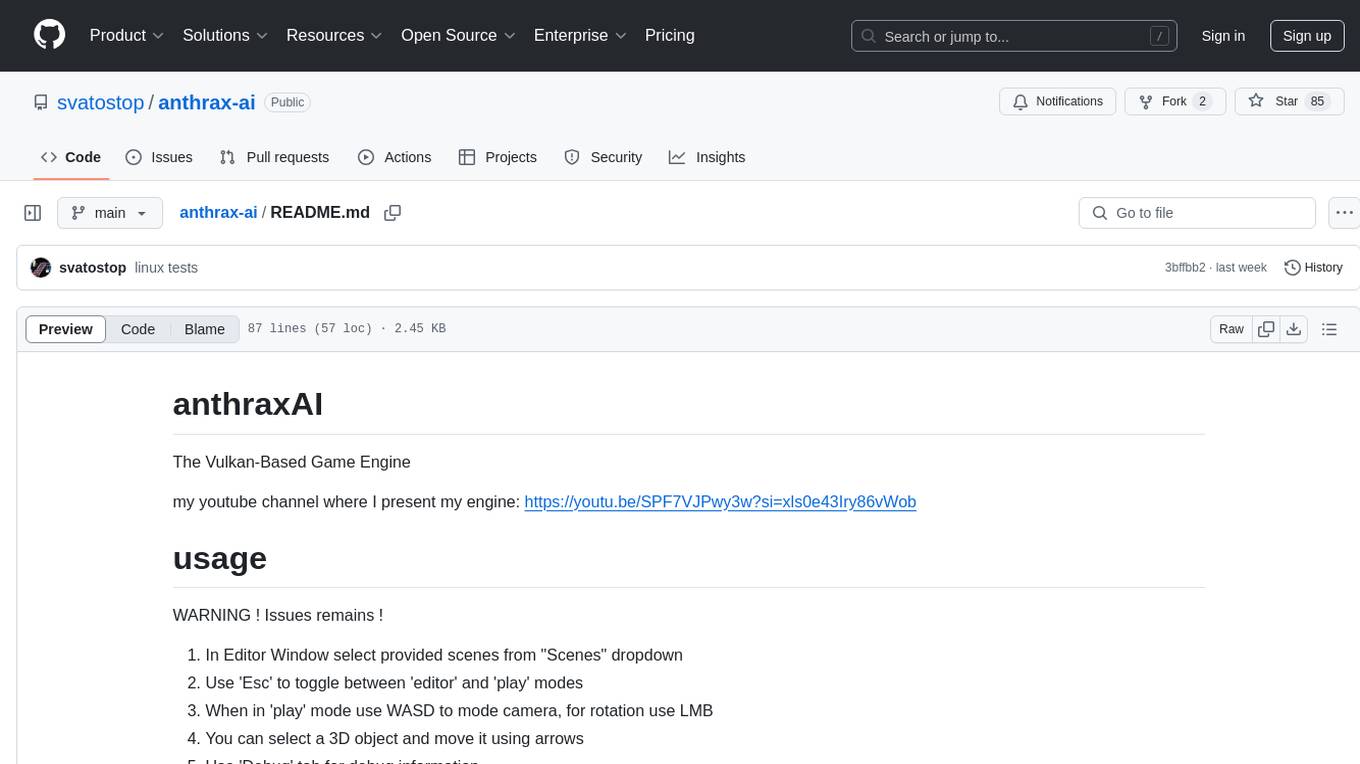The image size is (1360, 764).
Task: Fork the repository
Action: click(1175, 101)
